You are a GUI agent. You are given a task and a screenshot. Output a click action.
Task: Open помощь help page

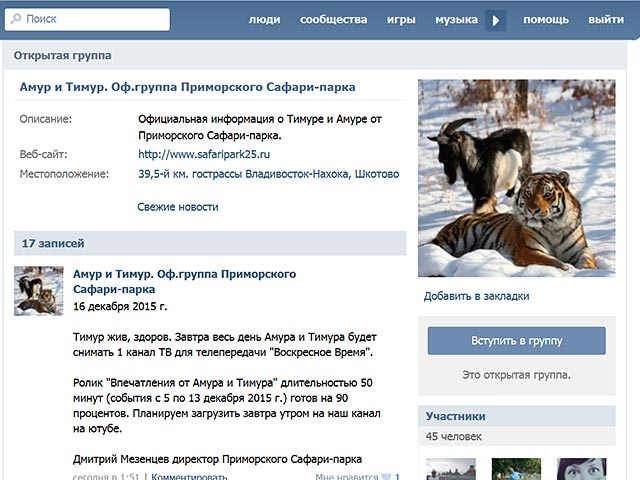point(546,20)
